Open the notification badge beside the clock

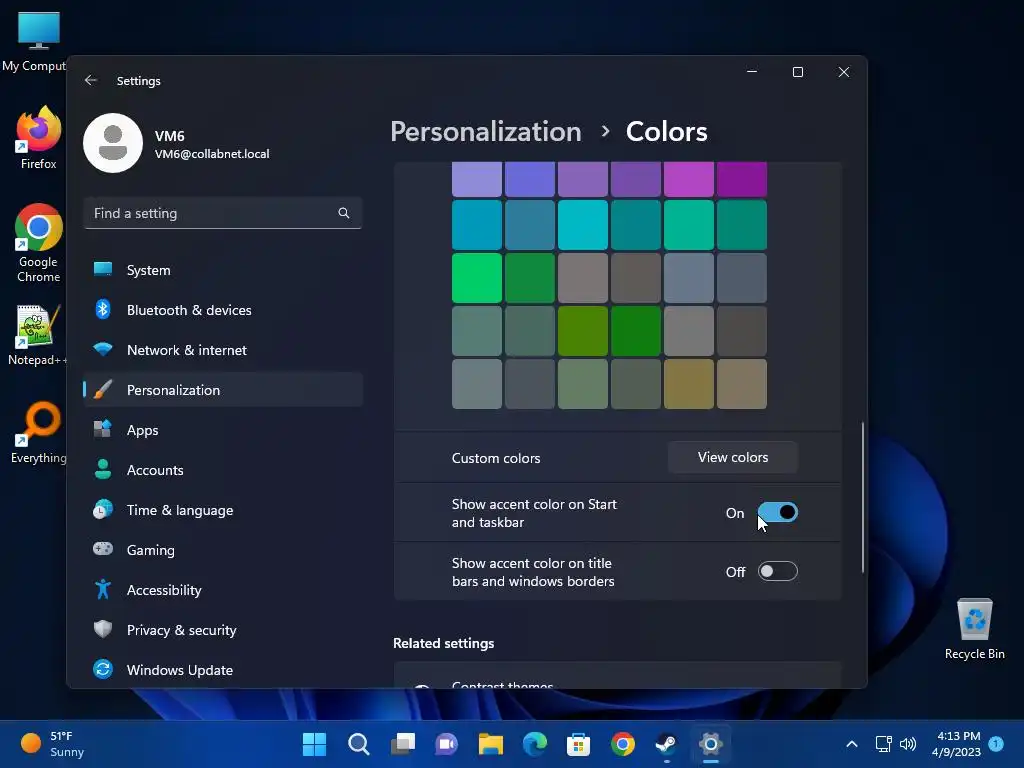[996, 743]
